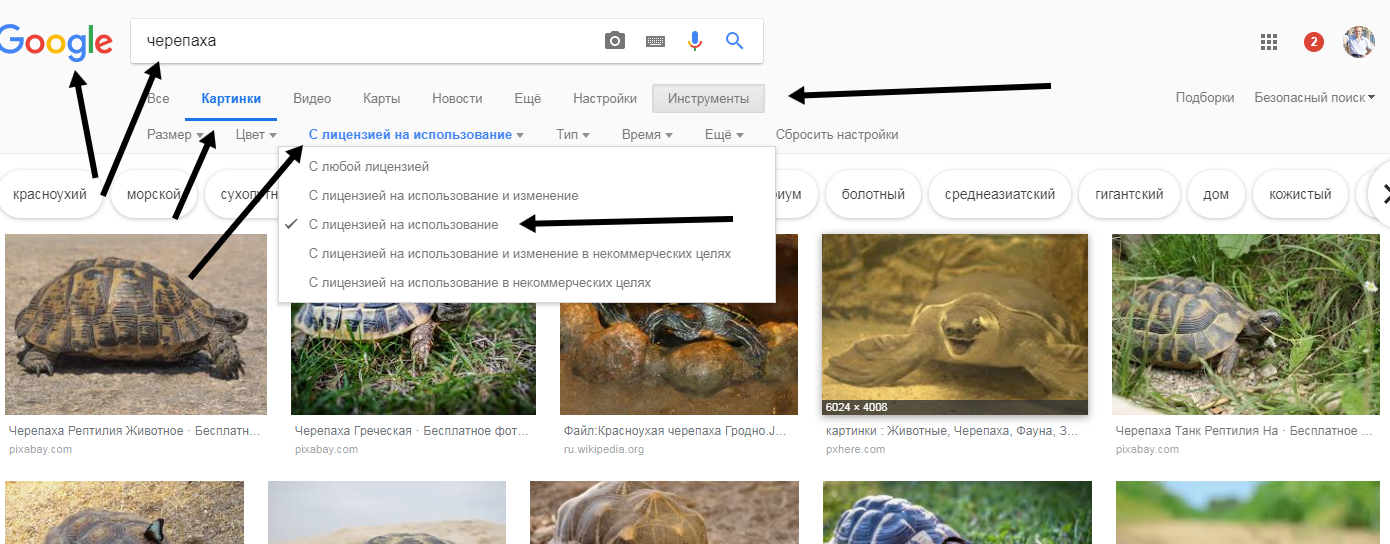Toggle the Инструменты button
The image size is (1390, 544).
pyautogui.click(x=708, y=98)
